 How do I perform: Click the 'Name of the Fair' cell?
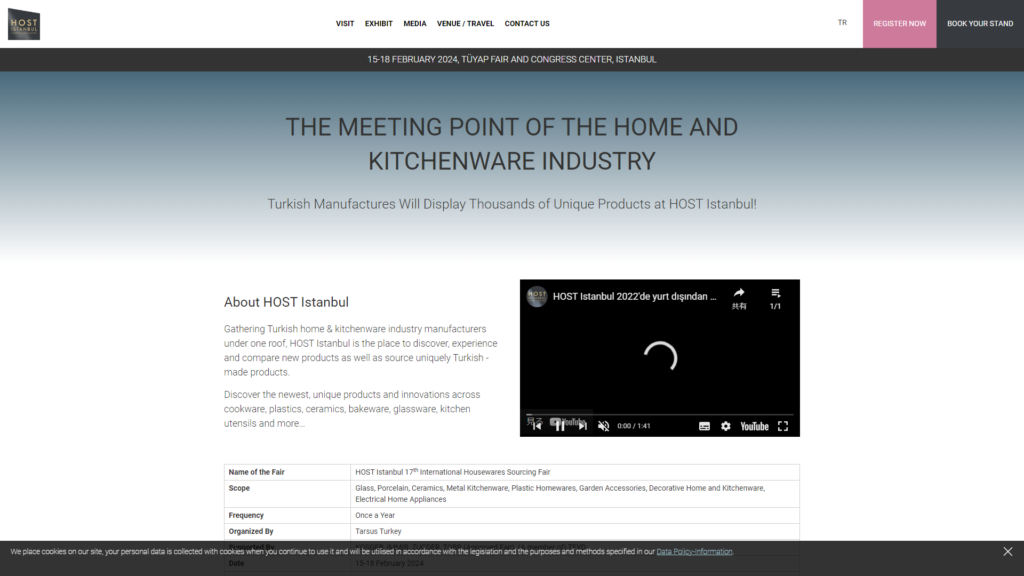pyautogui.click(x=287, y=472)
